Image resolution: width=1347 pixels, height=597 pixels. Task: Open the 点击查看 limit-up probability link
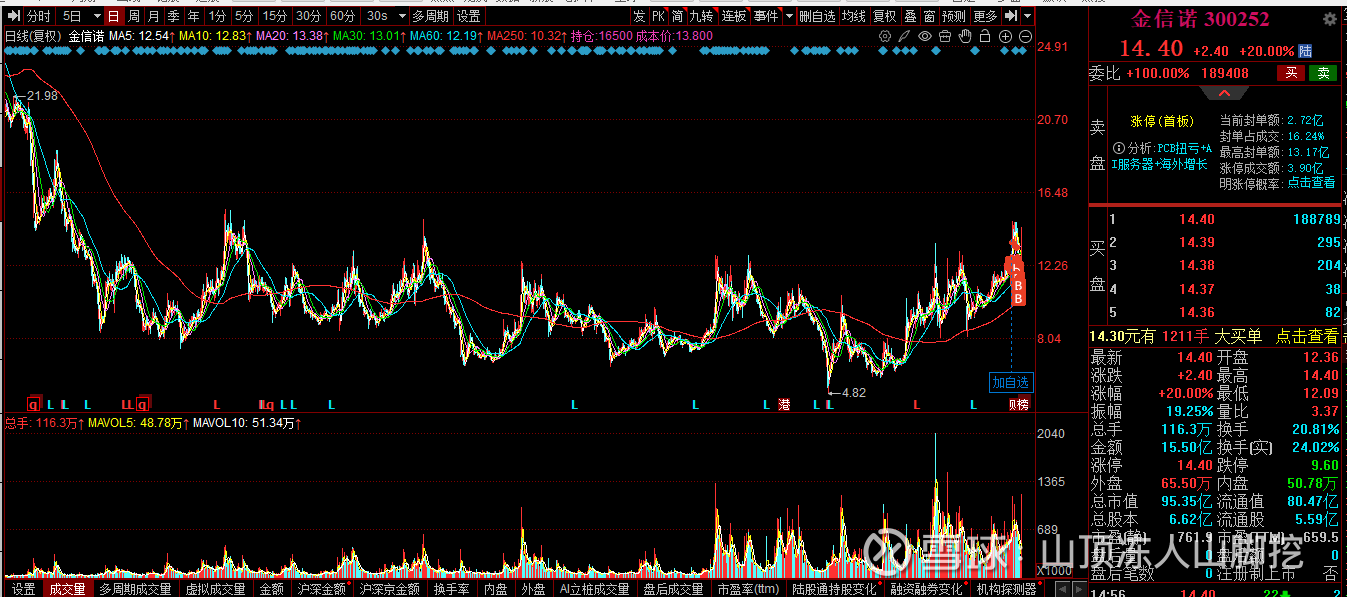pyautogui.click(x=1311, y=183)
